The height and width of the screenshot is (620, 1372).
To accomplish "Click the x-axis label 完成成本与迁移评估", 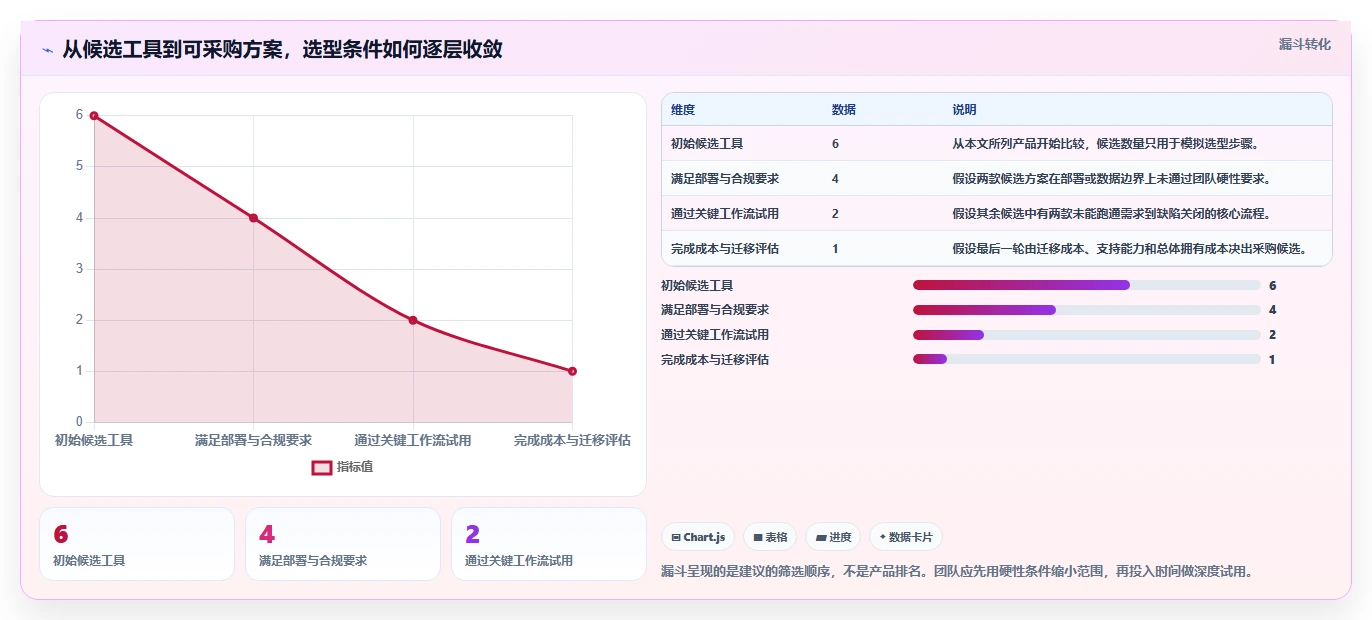I will 572,440.
